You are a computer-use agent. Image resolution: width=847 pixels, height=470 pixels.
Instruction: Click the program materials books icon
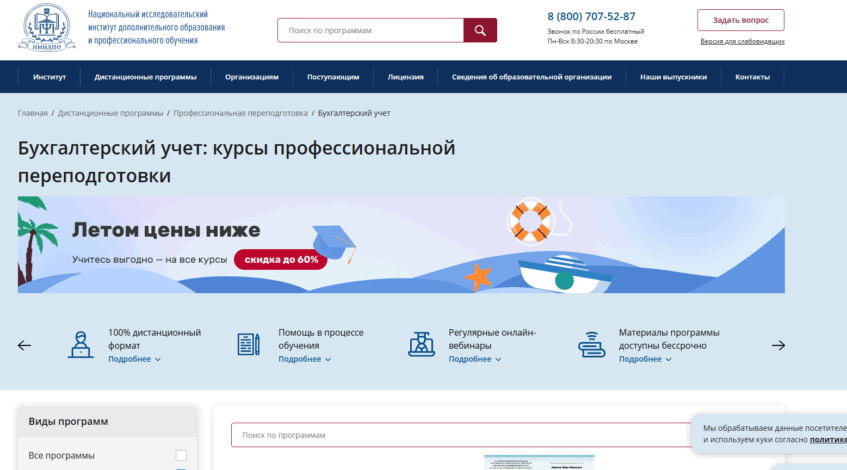pos(592,344)
